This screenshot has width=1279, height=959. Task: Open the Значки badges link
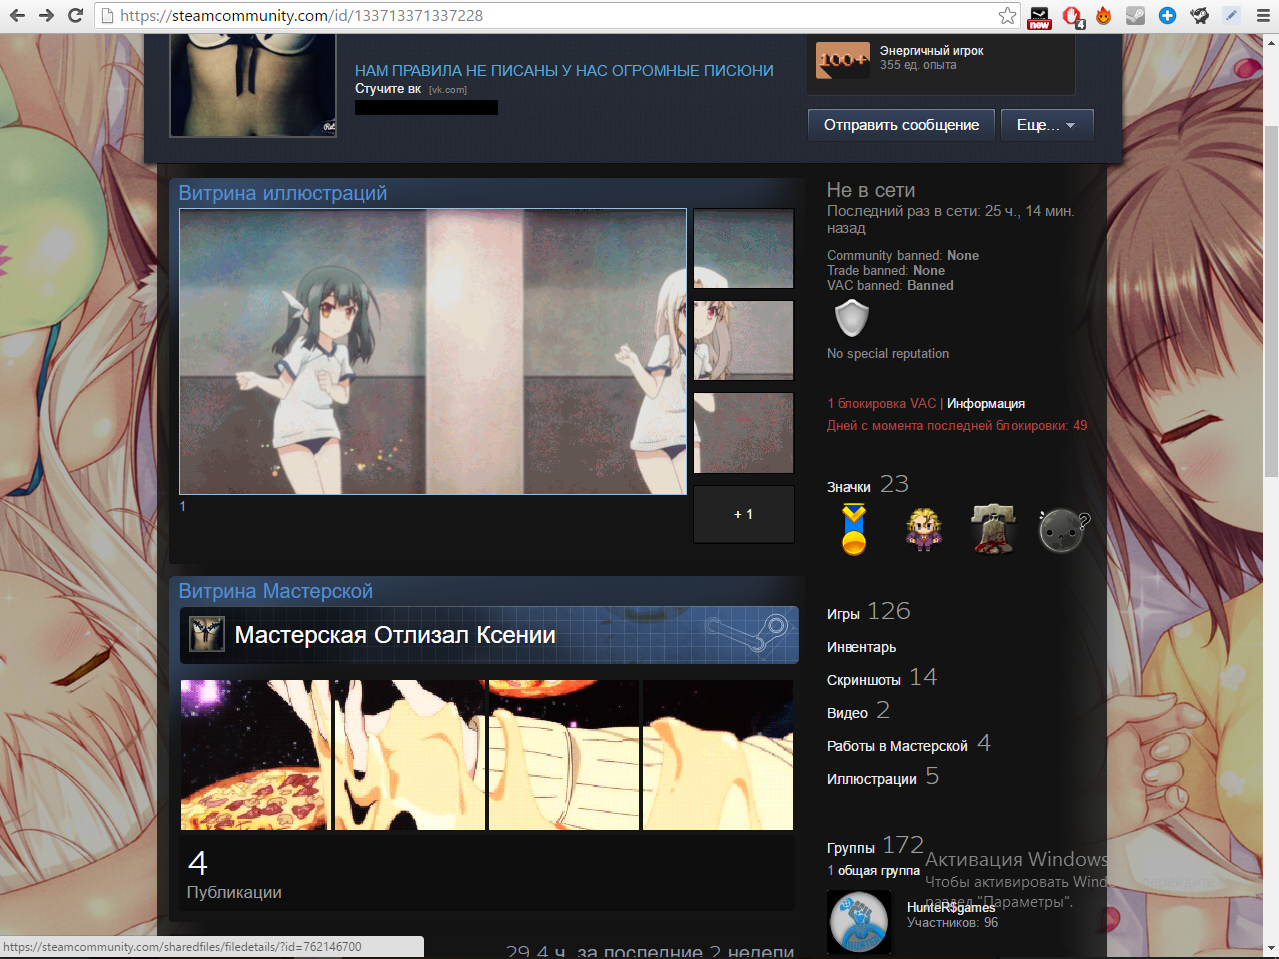point(848,487)
